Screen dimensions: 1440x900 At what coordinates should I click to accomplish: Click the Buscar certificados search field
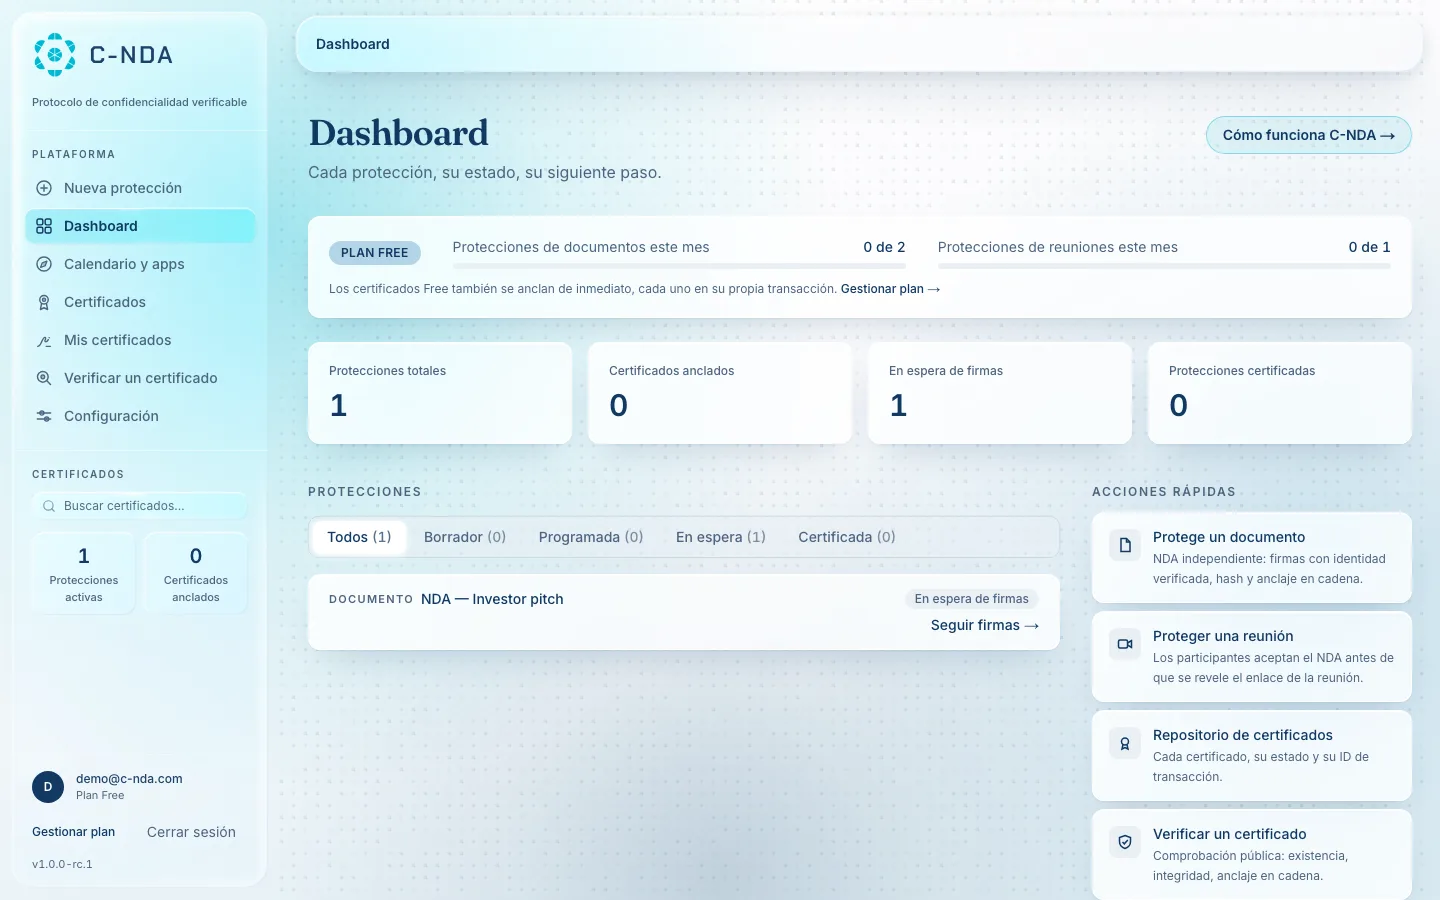[x=140, y=506]
